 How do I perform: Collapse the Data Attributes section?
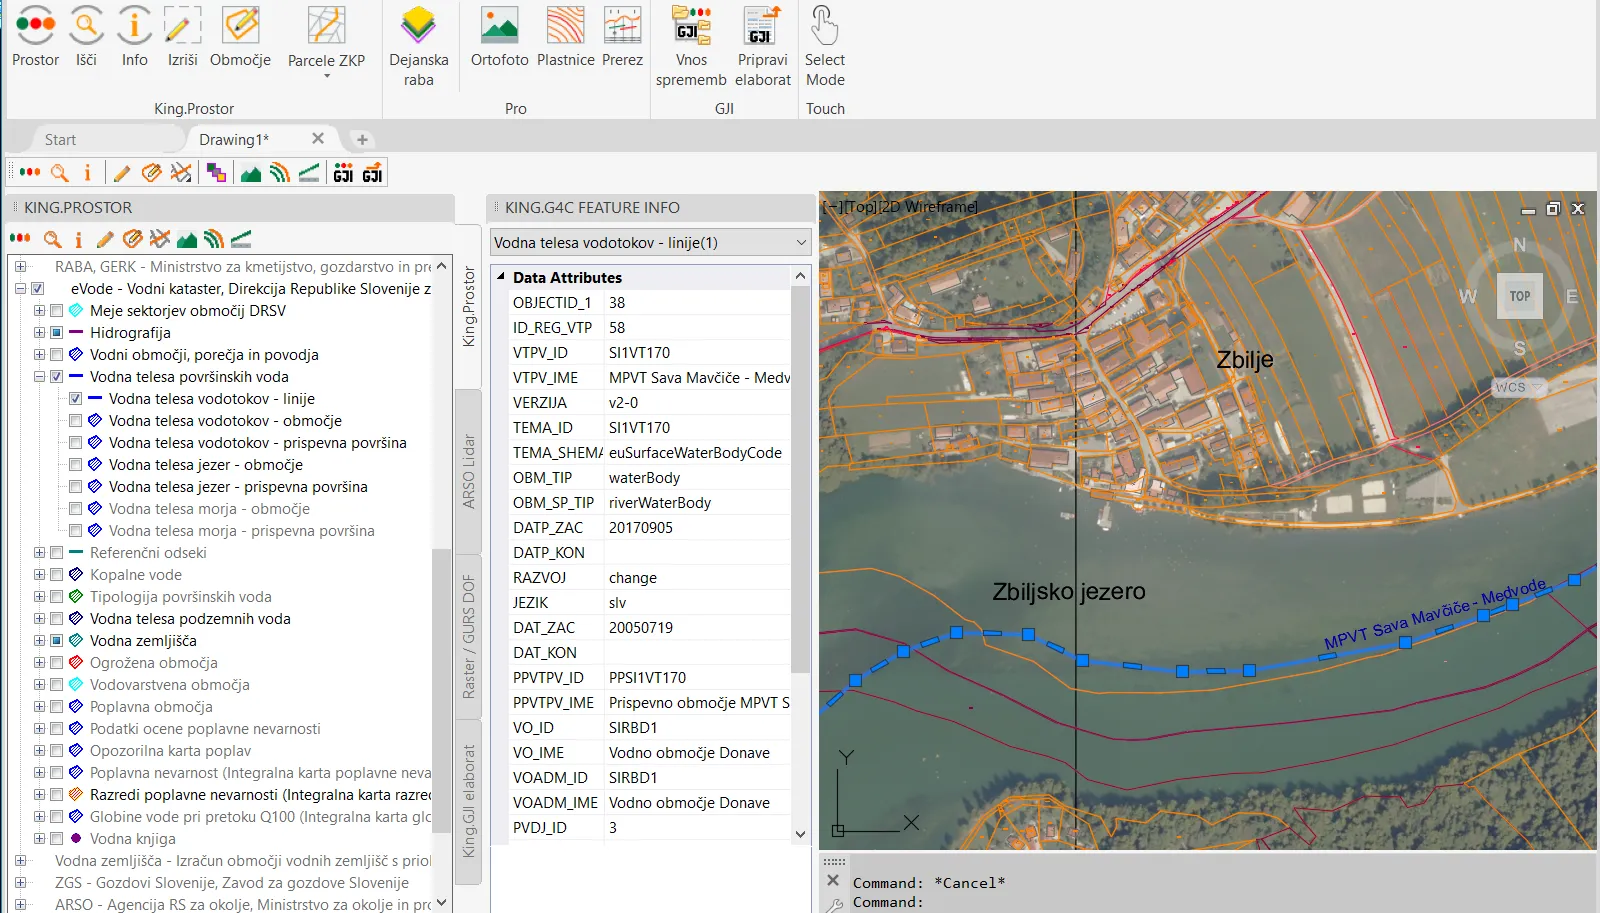(500, 278)
